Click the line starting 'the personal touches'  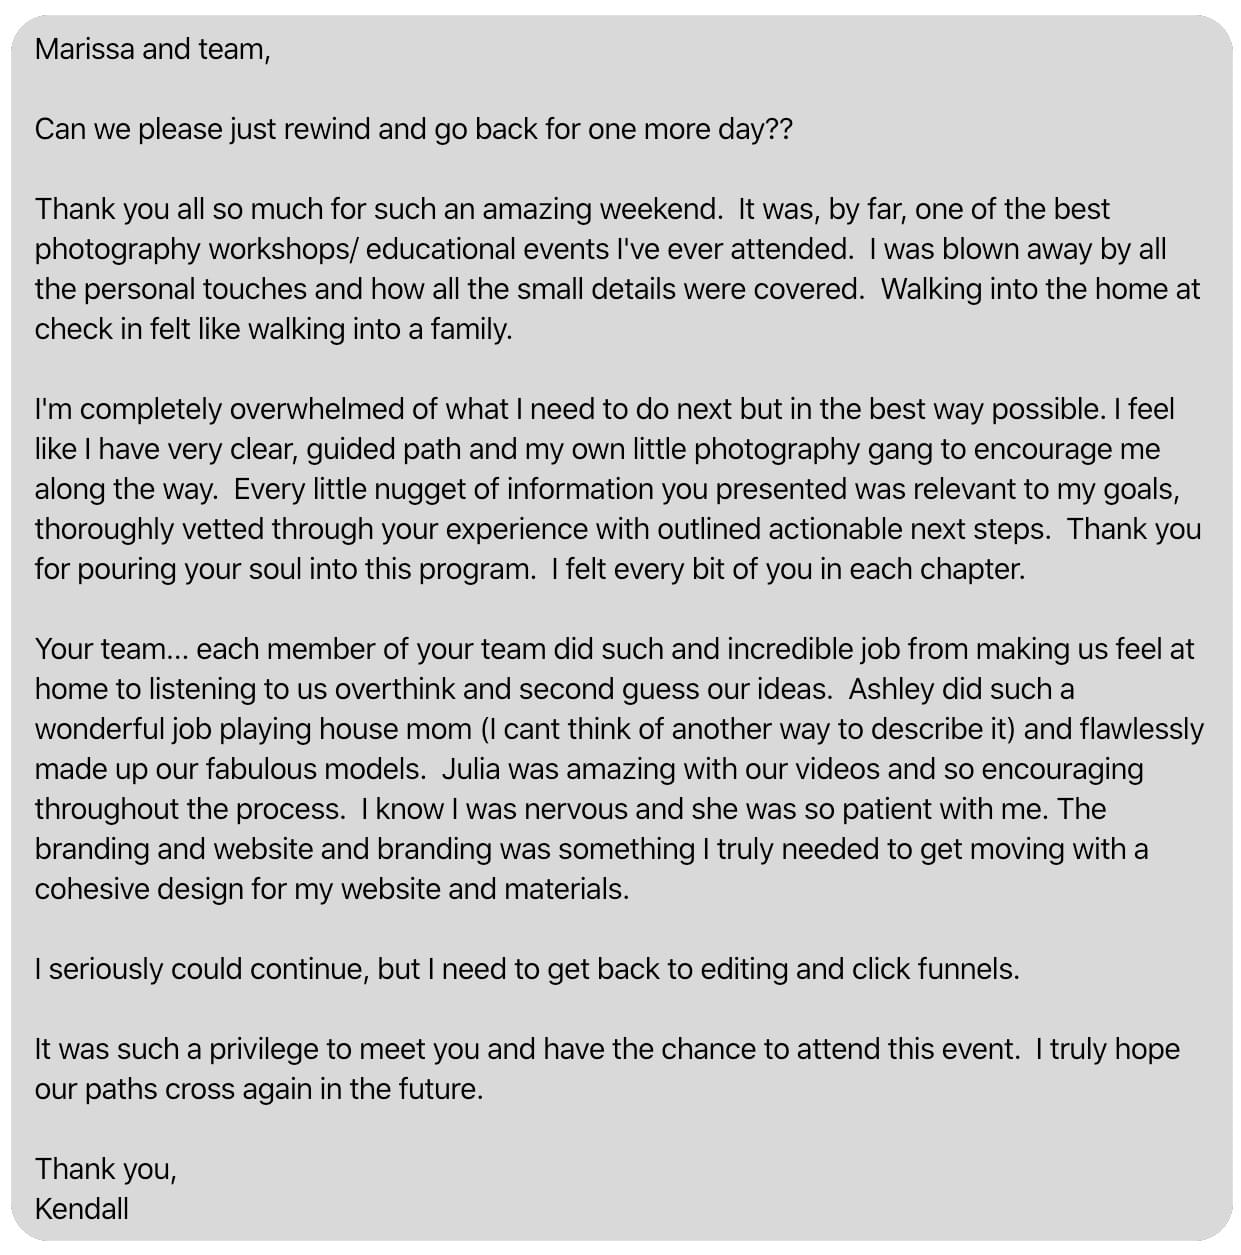(x=617, y=289)
